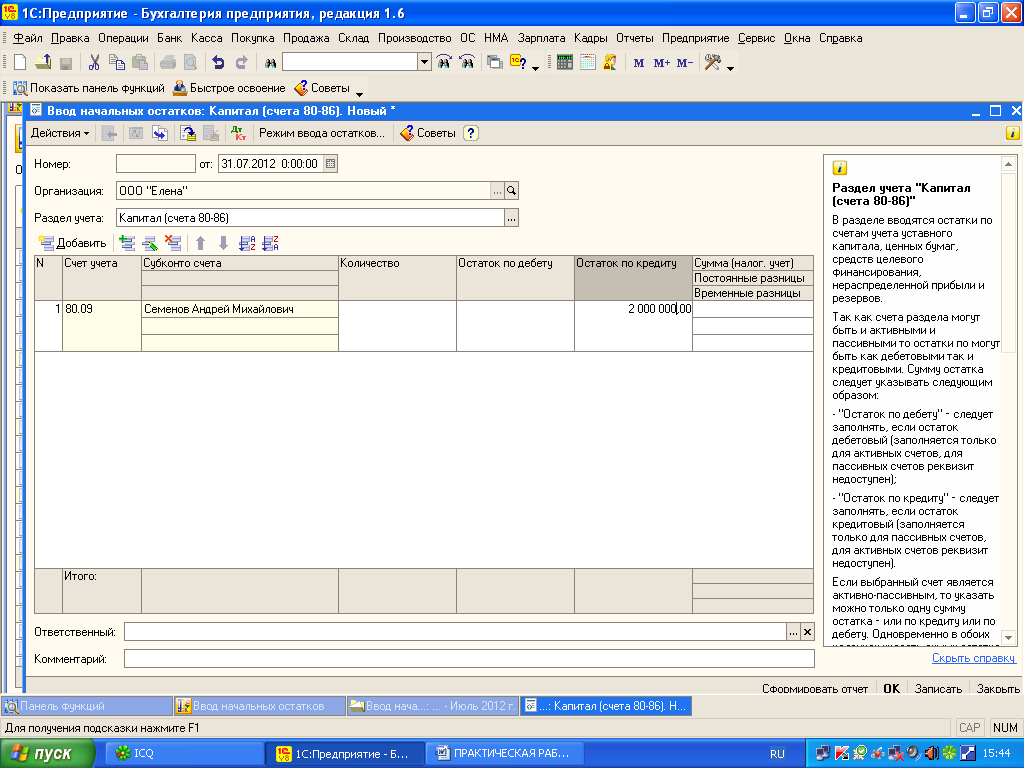Click the 1C help question icon in toolbar
The height and width of the screenshot is (768, 1024).
(519, 63)
